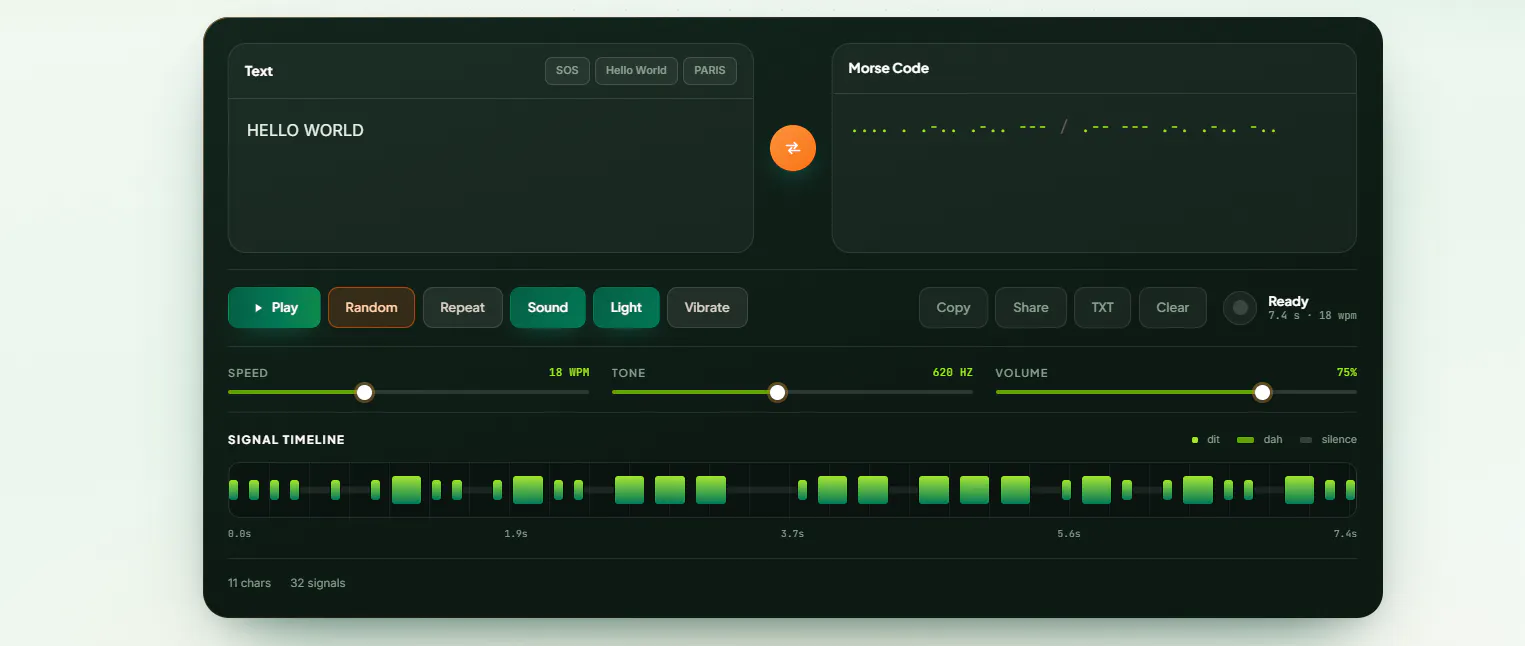Click the 1.9s timeline label

(x=516, y=534)
